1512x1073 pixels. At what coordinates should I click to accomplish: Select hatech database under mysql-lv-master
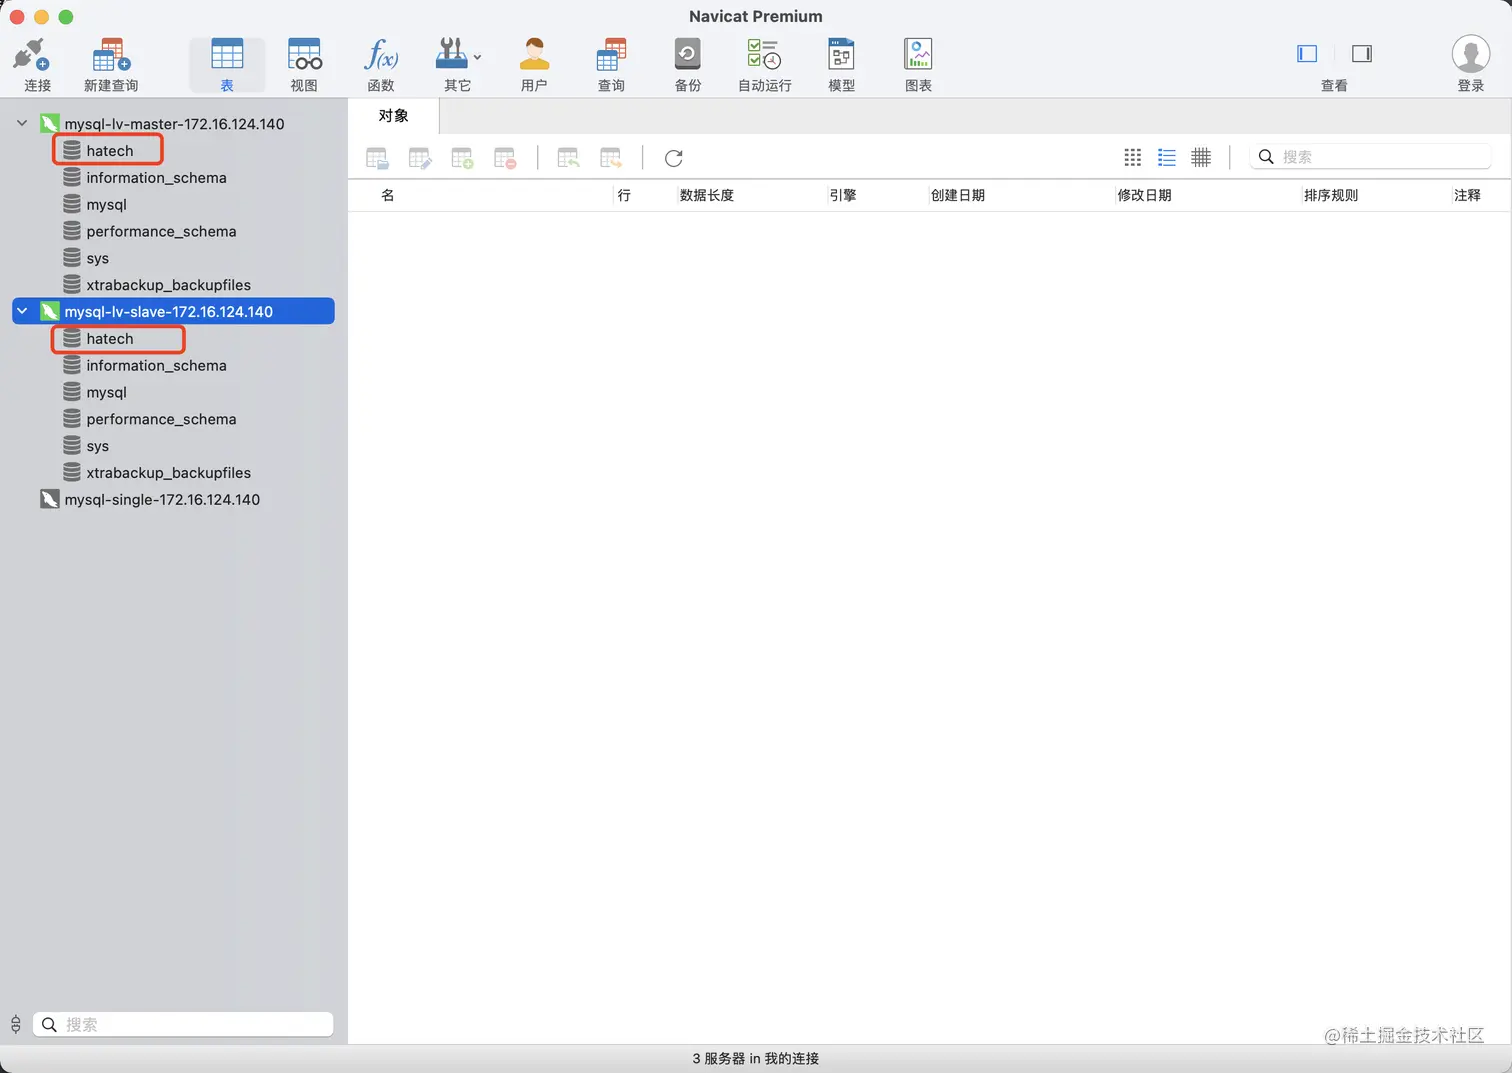tap(110, 151)
